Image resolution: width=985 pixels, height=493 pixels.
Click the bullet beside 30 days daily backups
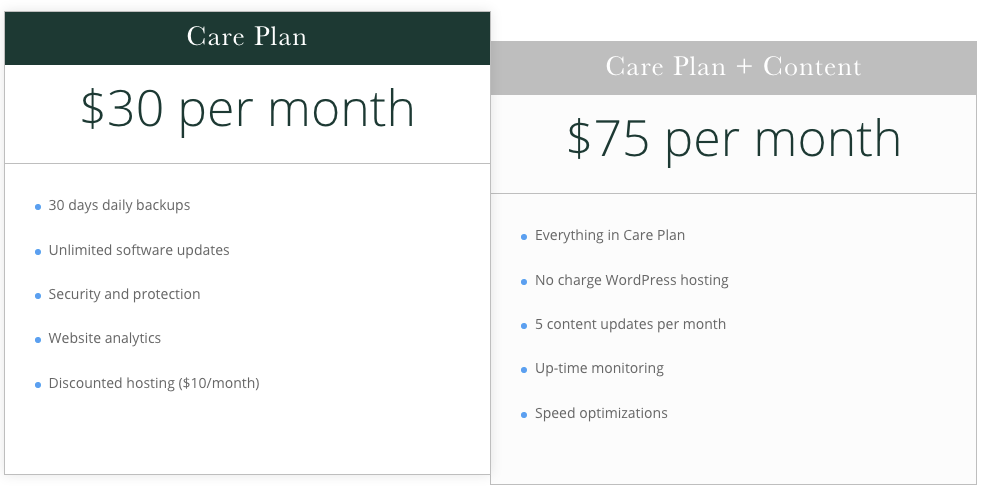(38, 207)
